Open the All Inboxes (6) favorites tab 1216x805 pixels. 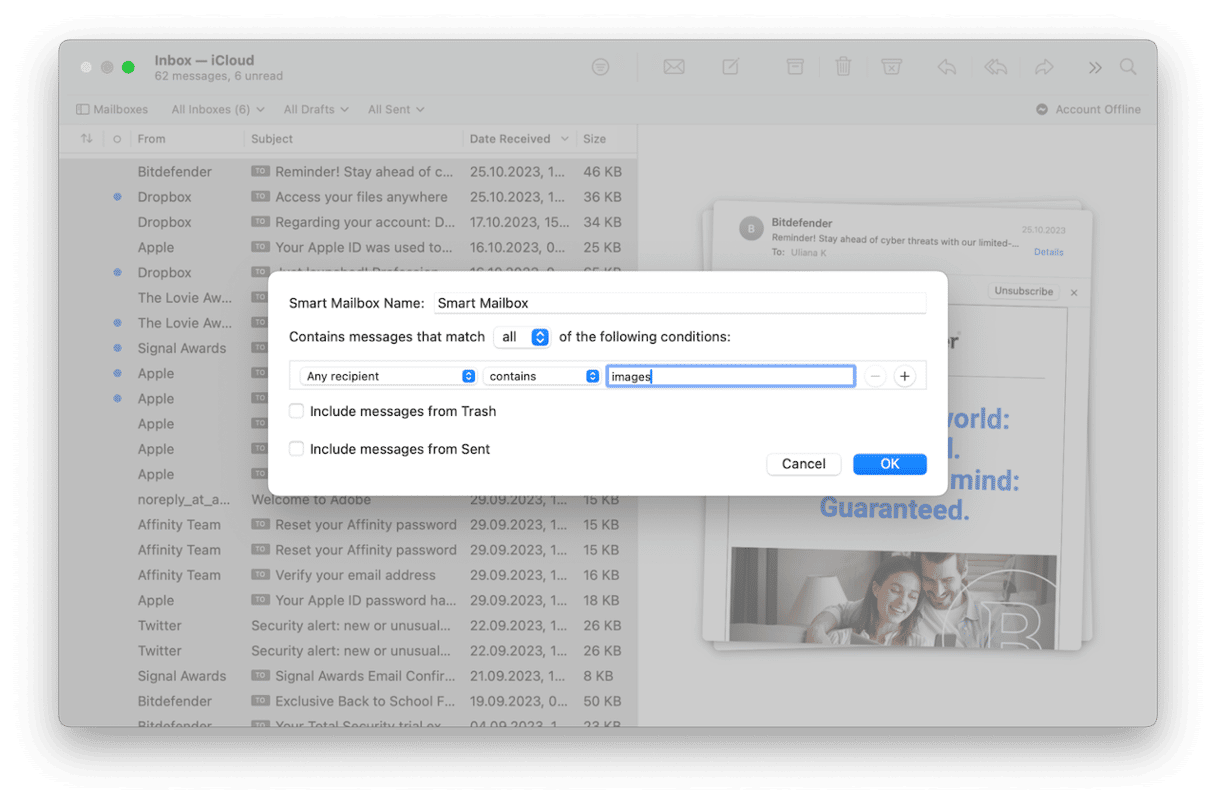(x=217, y=109)
